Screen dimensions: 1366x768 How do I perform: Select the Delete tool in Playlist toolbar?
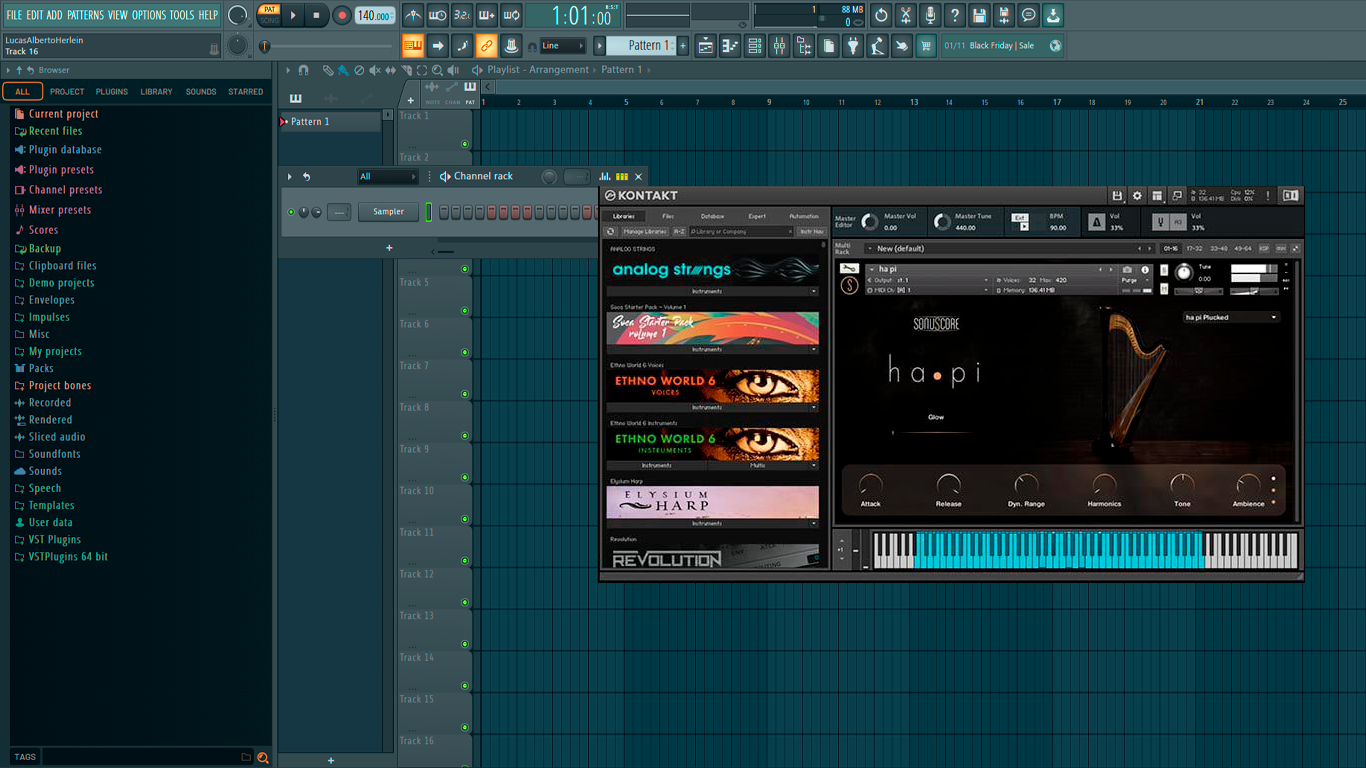pos(359,70)
